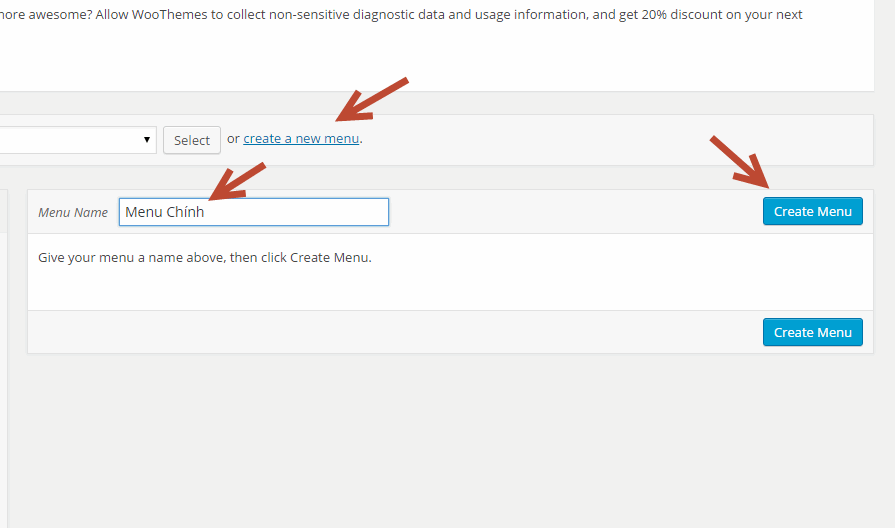Click red arrow pointing at Menu Name field
The image size is (895, 528).
pos(238,180)
